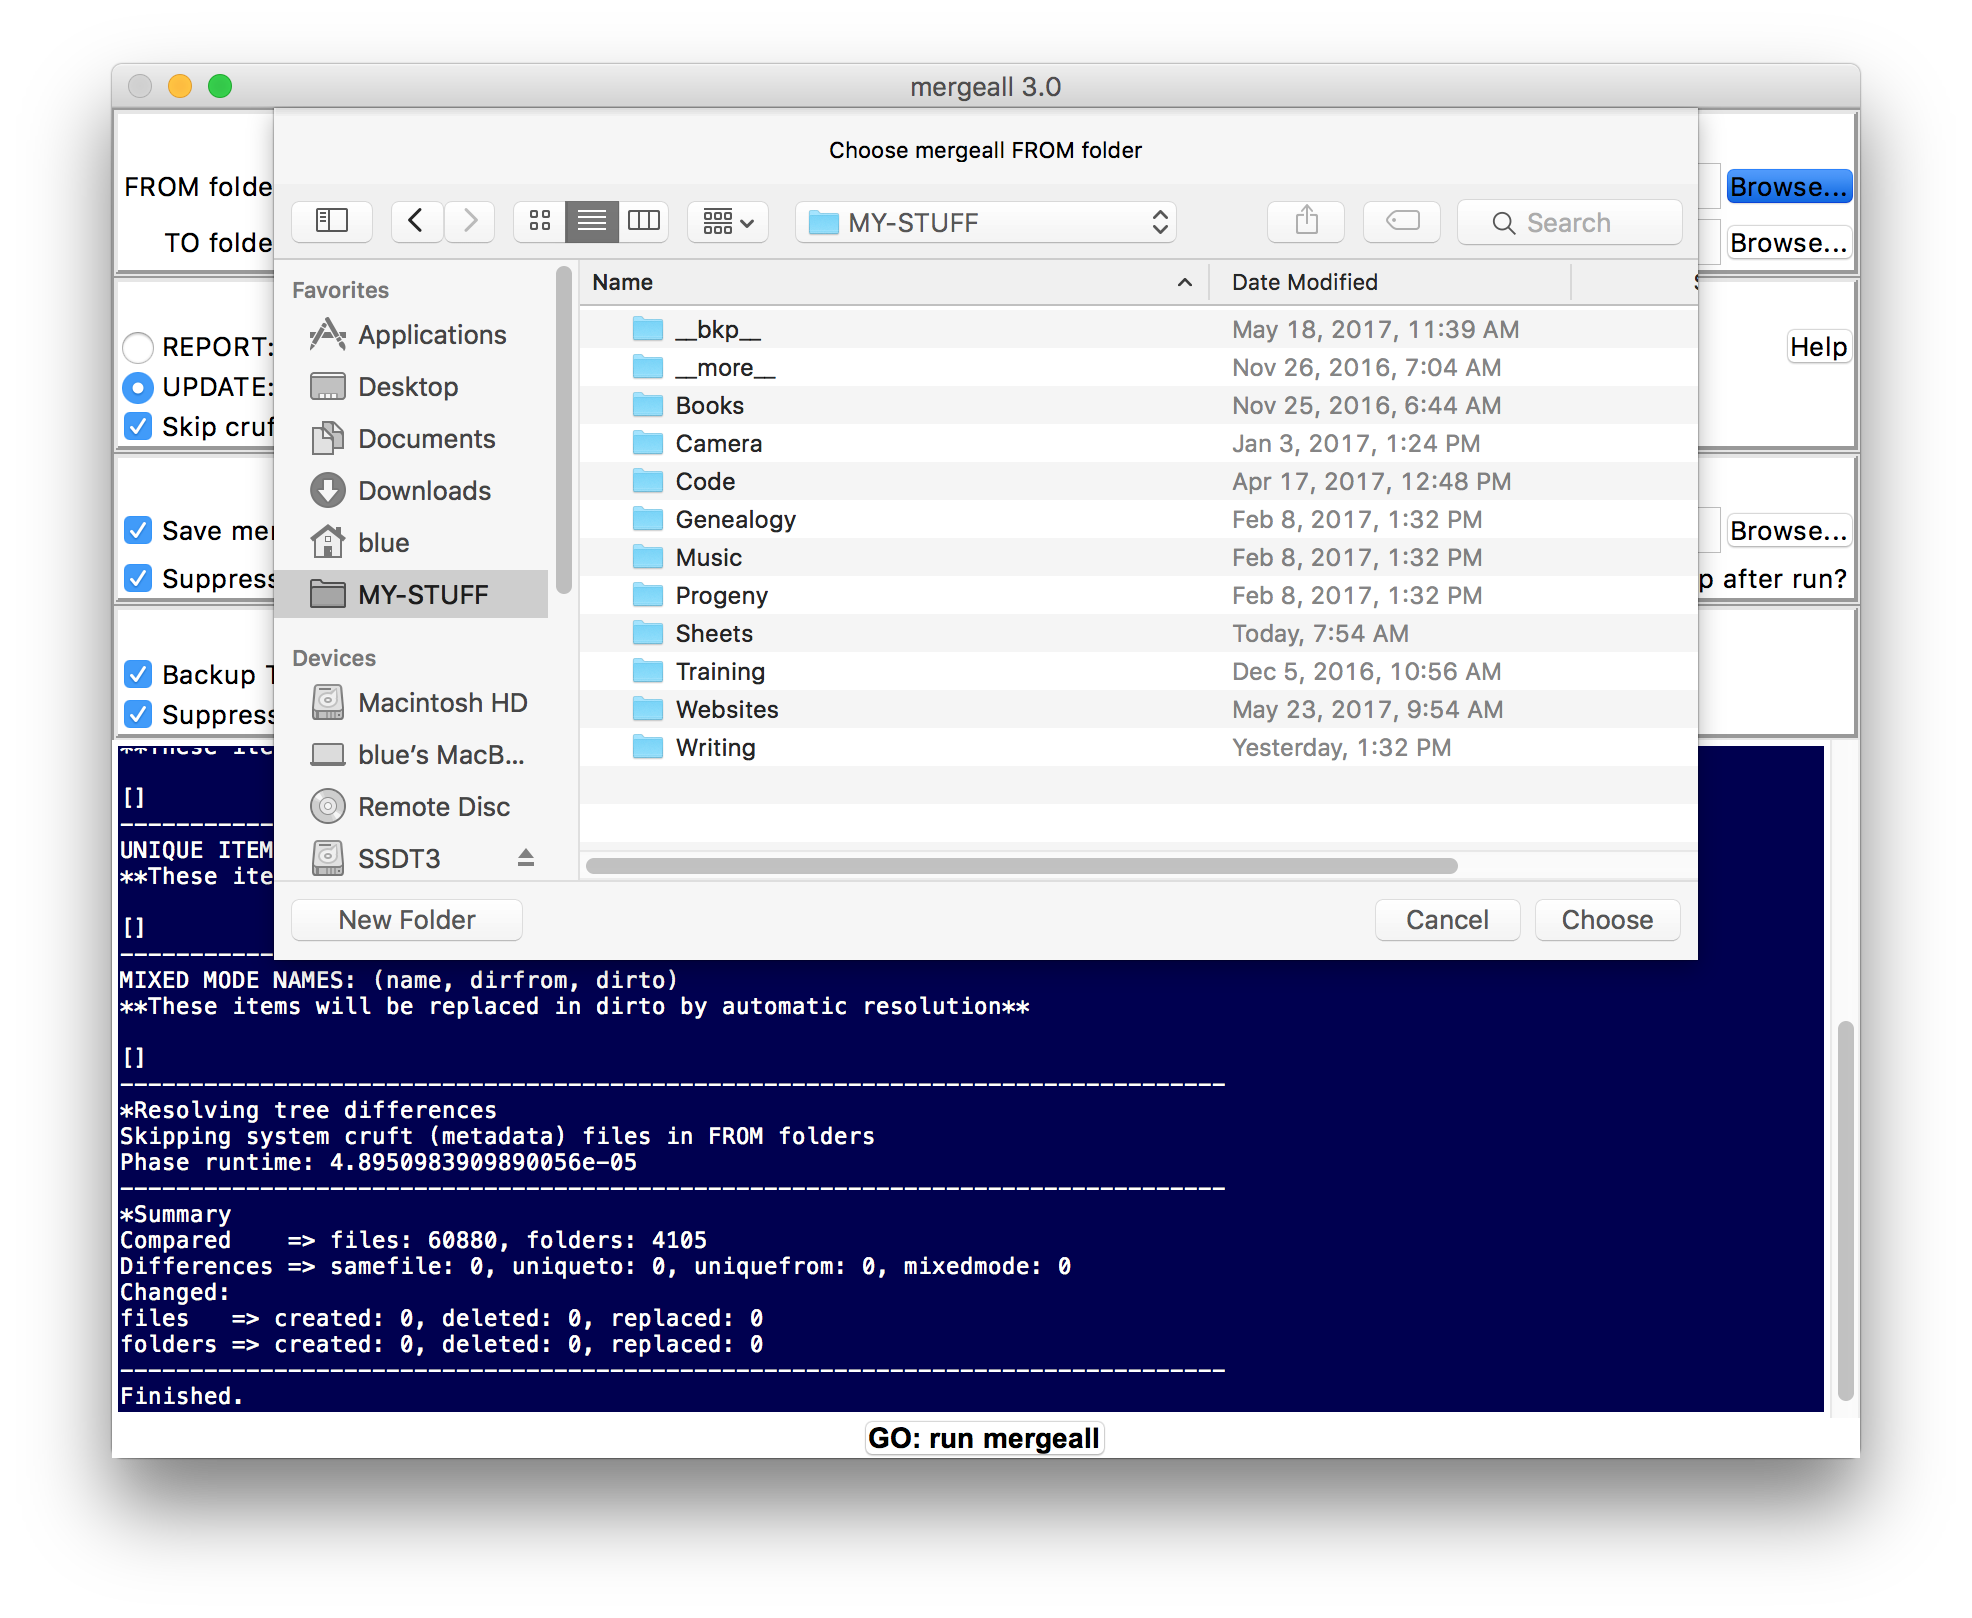Click the FROM folder Browse button
1972x1618 pixels.
coord(1788,187)
